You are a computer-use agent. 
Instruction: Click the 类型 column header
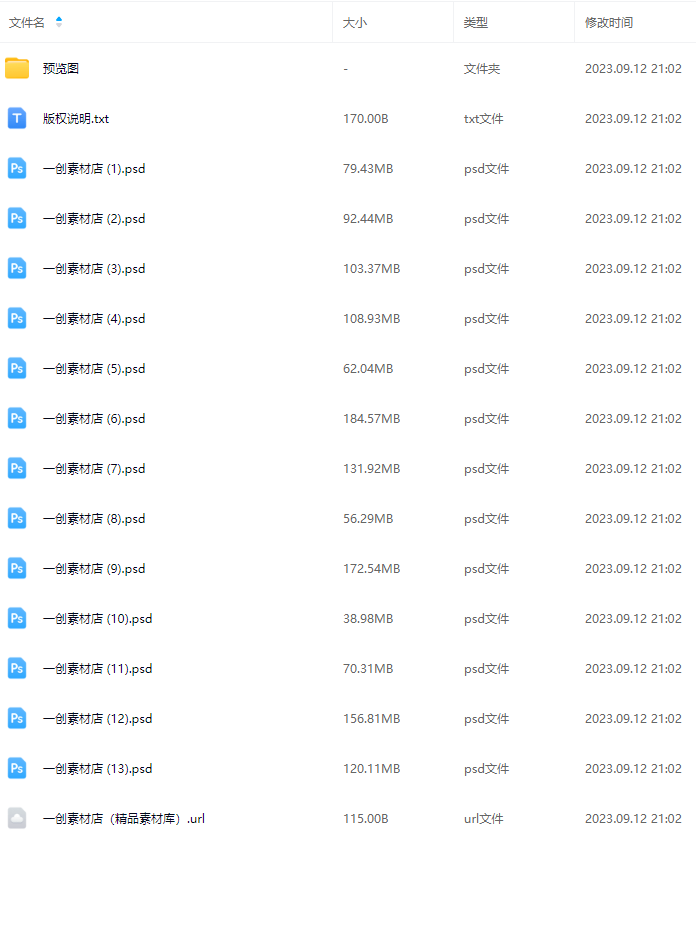pos(475,22)
